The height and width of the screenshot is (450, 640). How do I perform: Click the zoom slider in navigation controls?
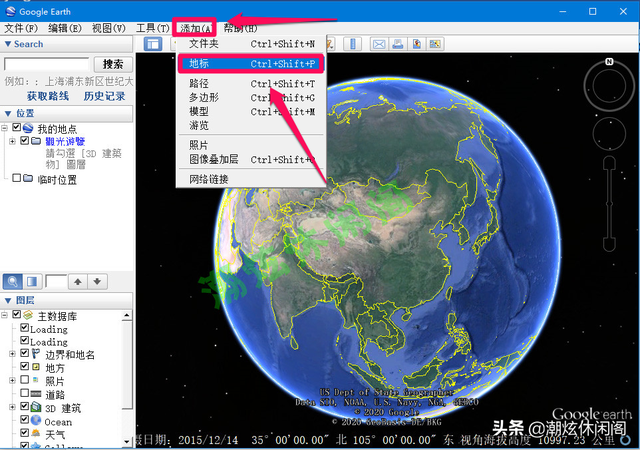609,203
